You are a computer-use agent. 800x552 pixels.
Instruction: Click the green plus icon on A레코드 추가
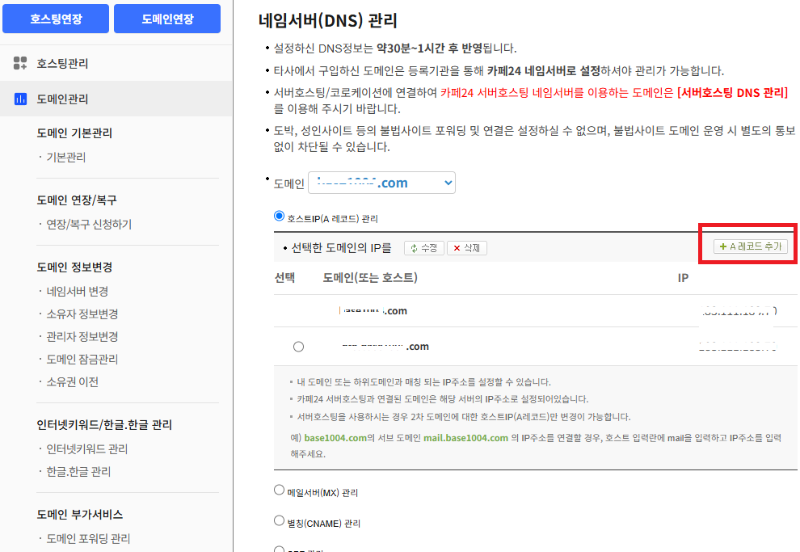[x=722, y=246]
